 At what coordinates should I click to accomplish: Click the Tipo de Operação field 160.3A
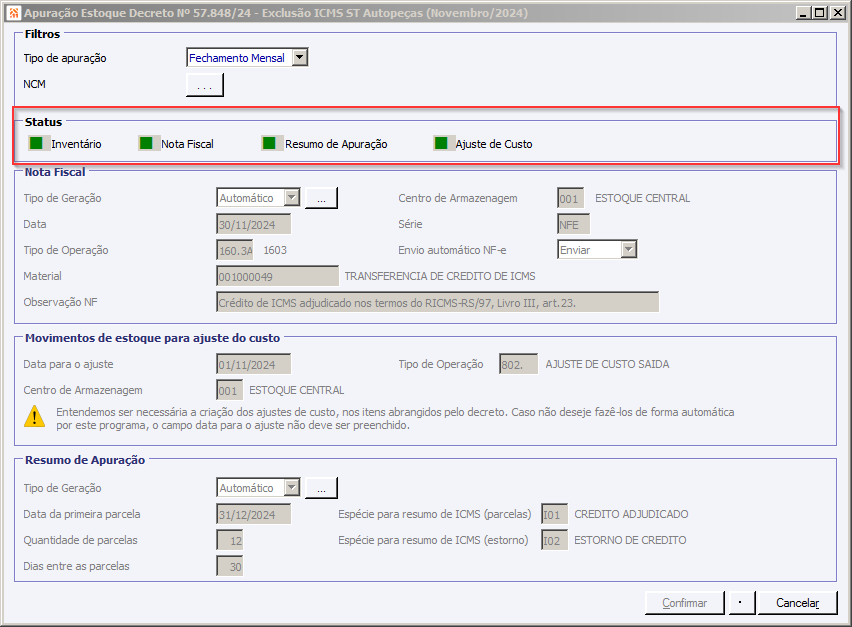[x=235, y=250]
